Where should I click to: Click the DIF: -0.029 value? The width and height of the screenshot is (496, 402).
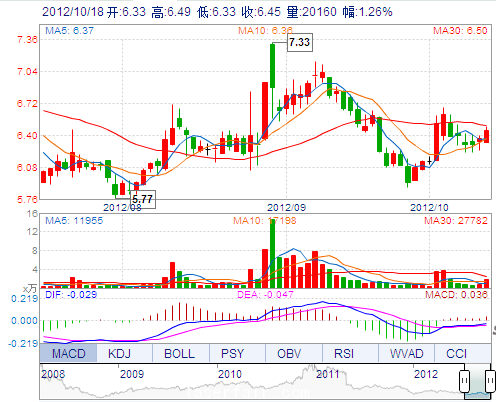(x=71, y=295)
